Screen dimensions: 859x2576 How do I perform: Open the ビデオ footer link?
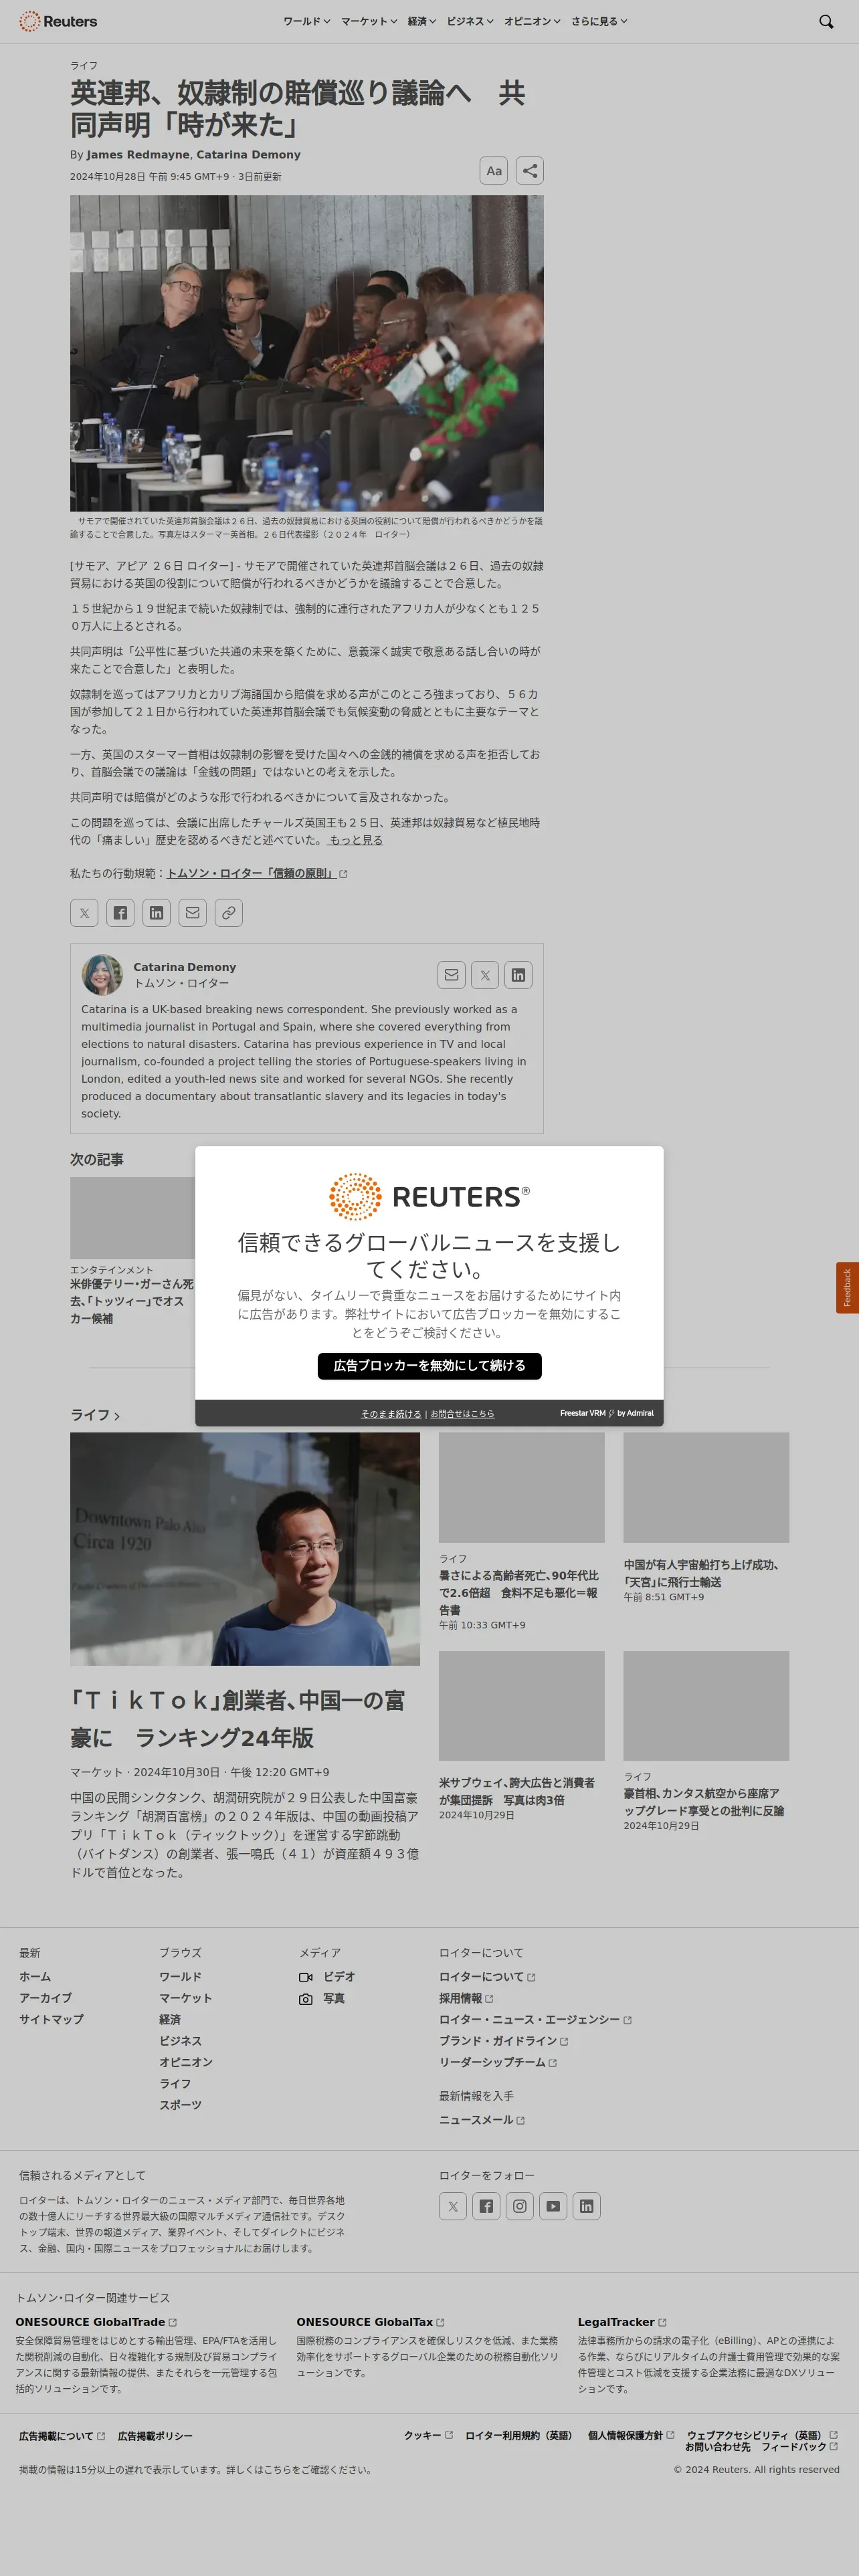tap(327, 1977)
